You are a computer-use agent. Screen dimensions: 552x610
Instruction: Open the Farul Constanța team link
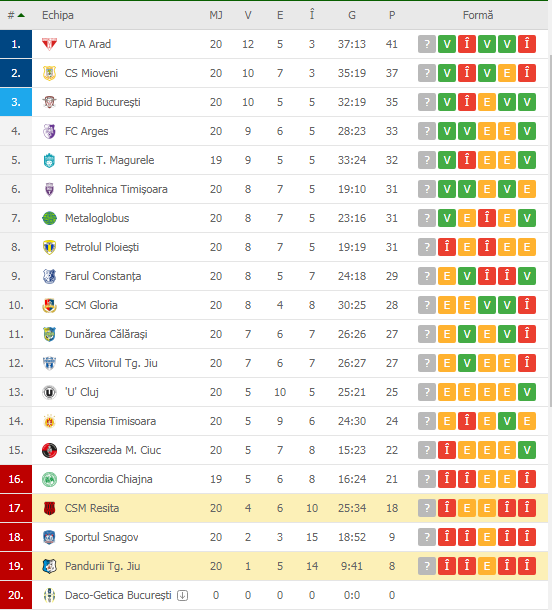(x=103, y=276)
